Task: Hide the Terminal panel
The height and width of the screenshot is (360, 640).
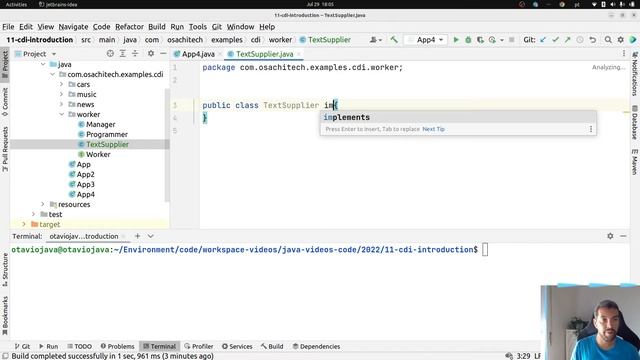Action: pyautogui.click(x=623, y=236)
